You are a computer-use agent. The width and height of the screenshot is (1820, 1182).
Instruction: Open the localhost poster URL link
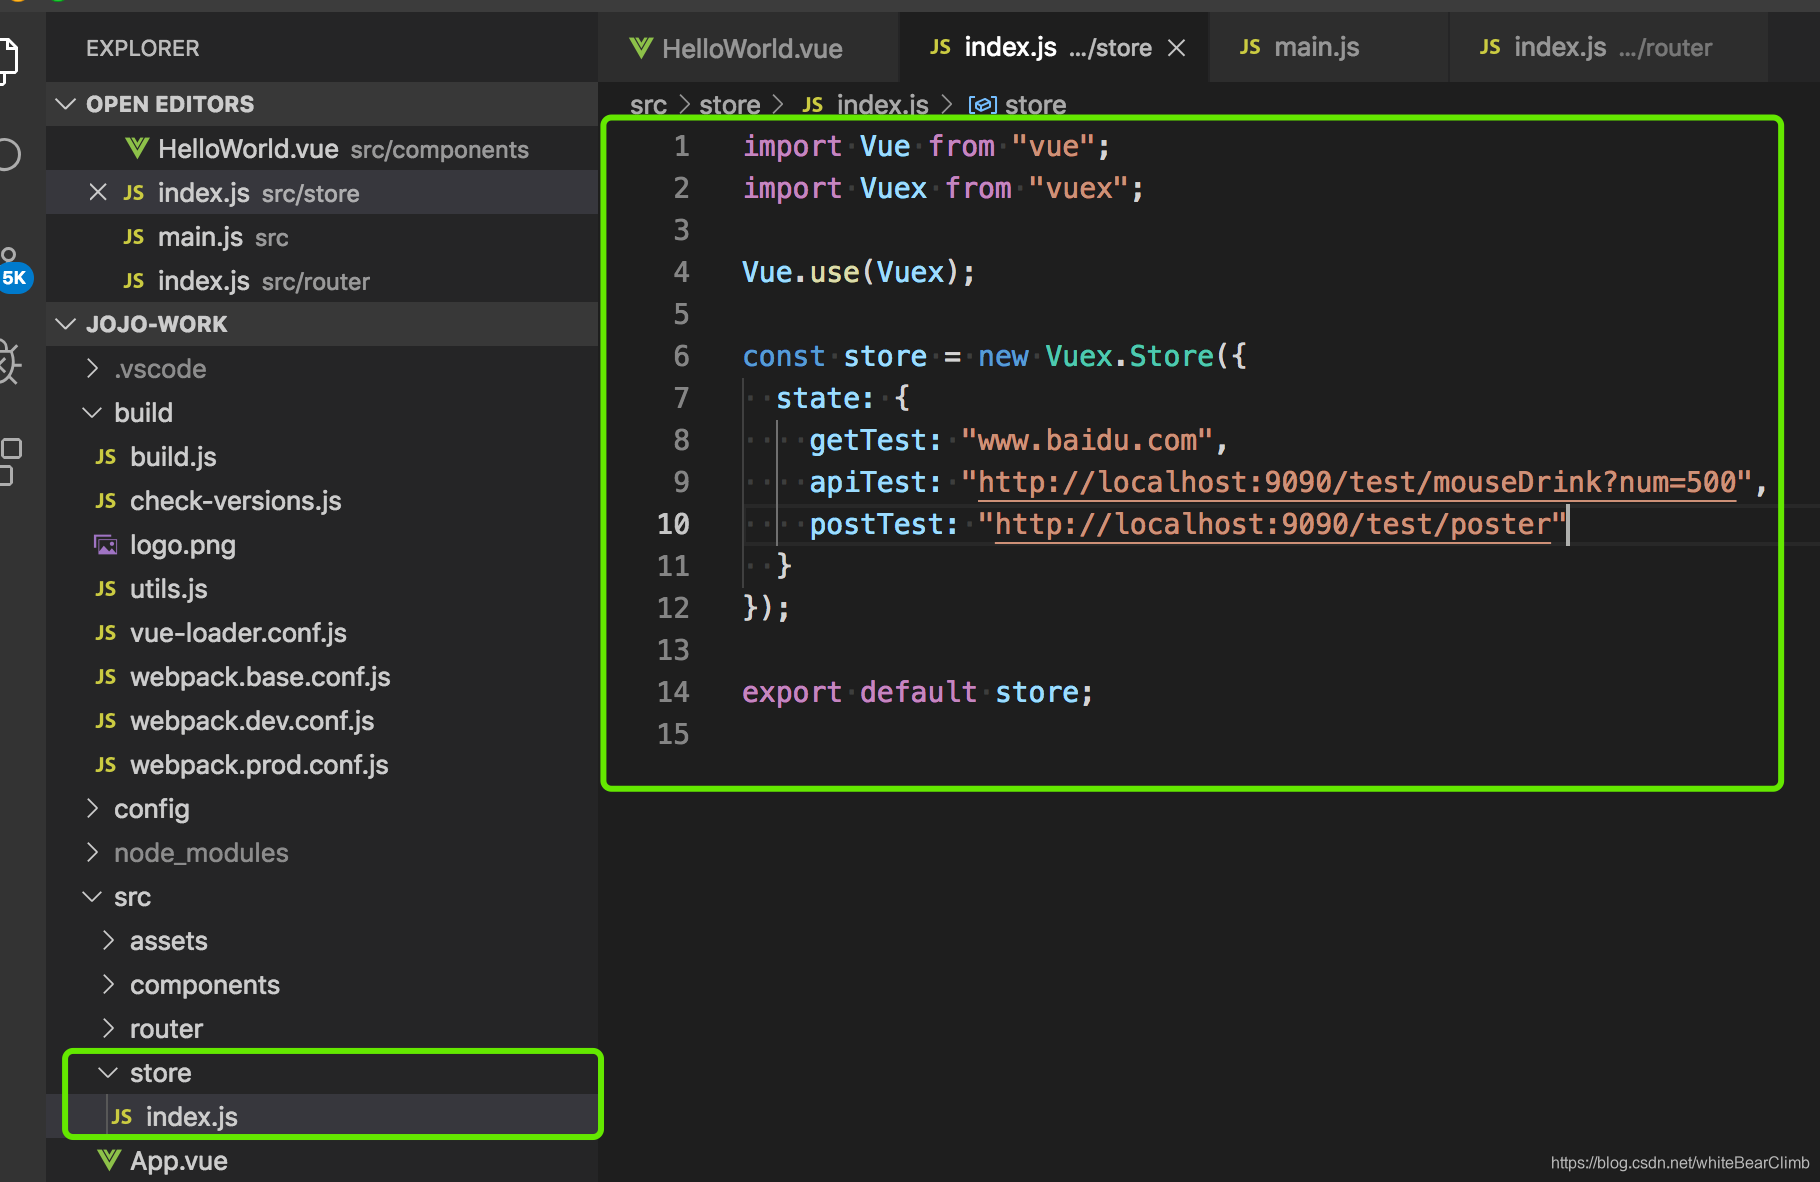(1272, 524)
